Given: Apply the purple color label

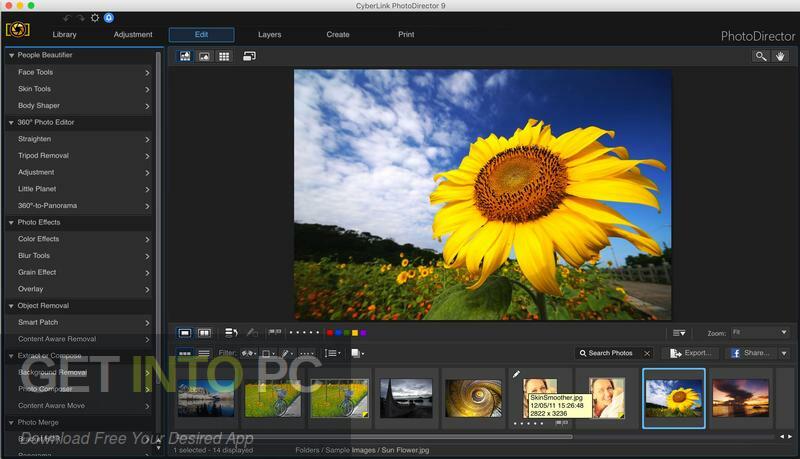Looking at the screenshot, I should pos(363,333).
